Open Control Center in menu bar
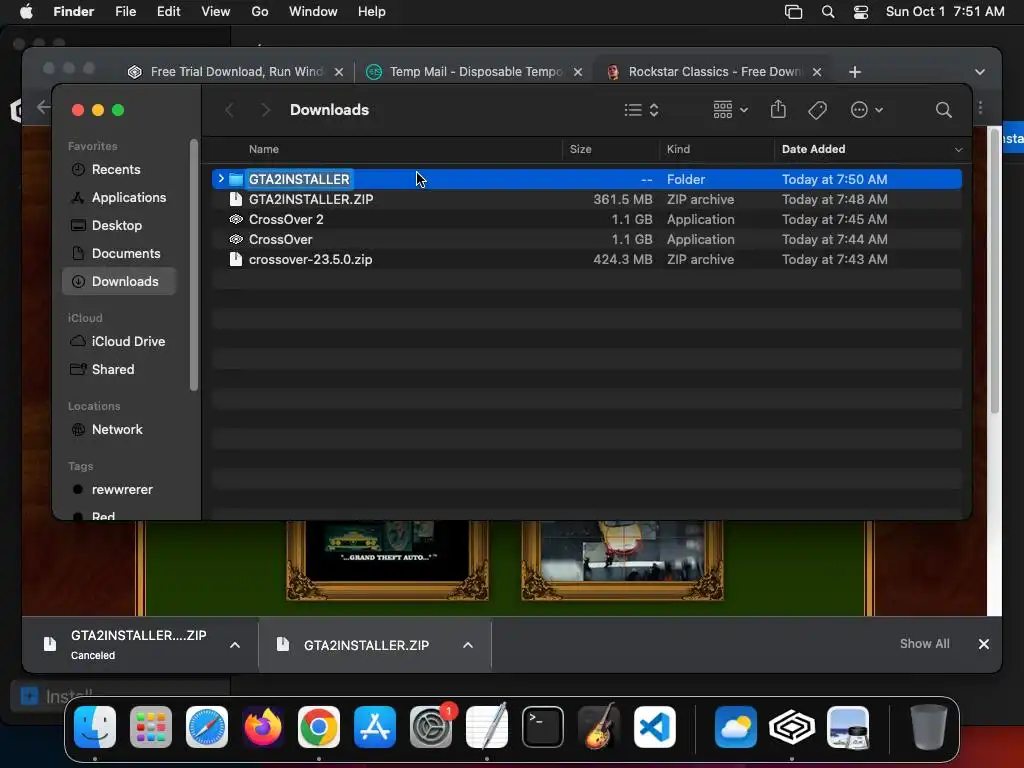Screen dimensions: 1024x768 pyautogui.click(x=861, y=12)
